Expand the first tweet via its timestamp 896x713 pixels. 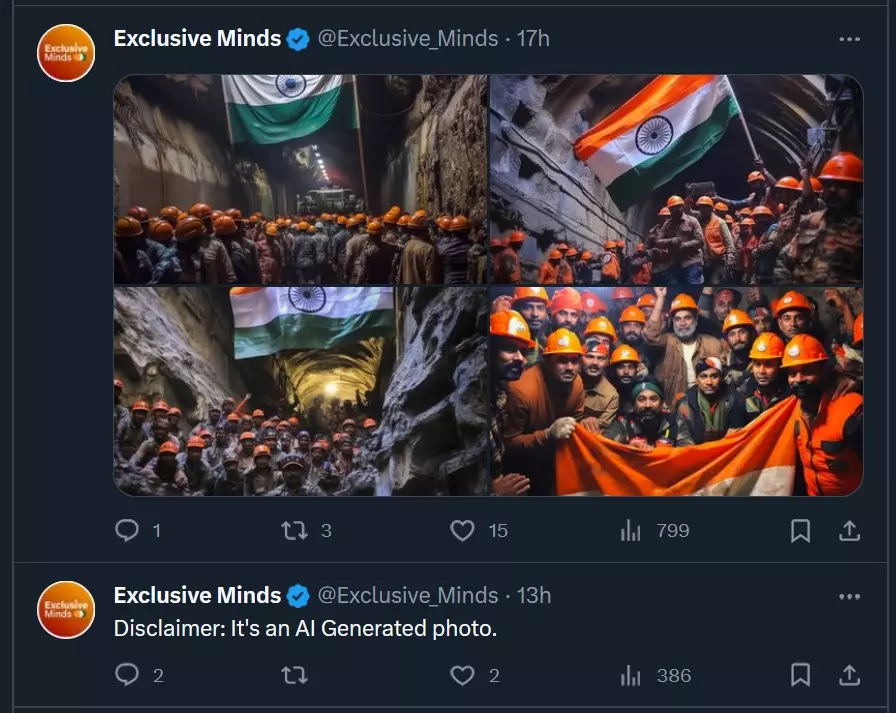pos(533,38)
